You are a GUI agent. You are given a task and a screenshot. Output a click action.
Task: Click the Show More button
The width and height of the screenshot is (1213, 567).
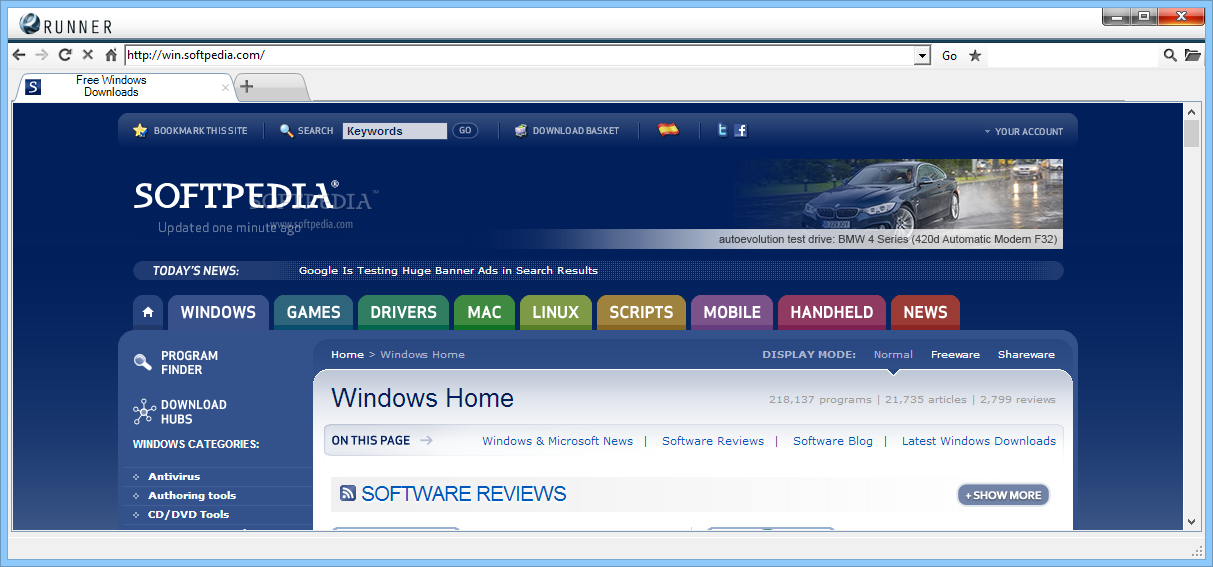coord(1003,495)
